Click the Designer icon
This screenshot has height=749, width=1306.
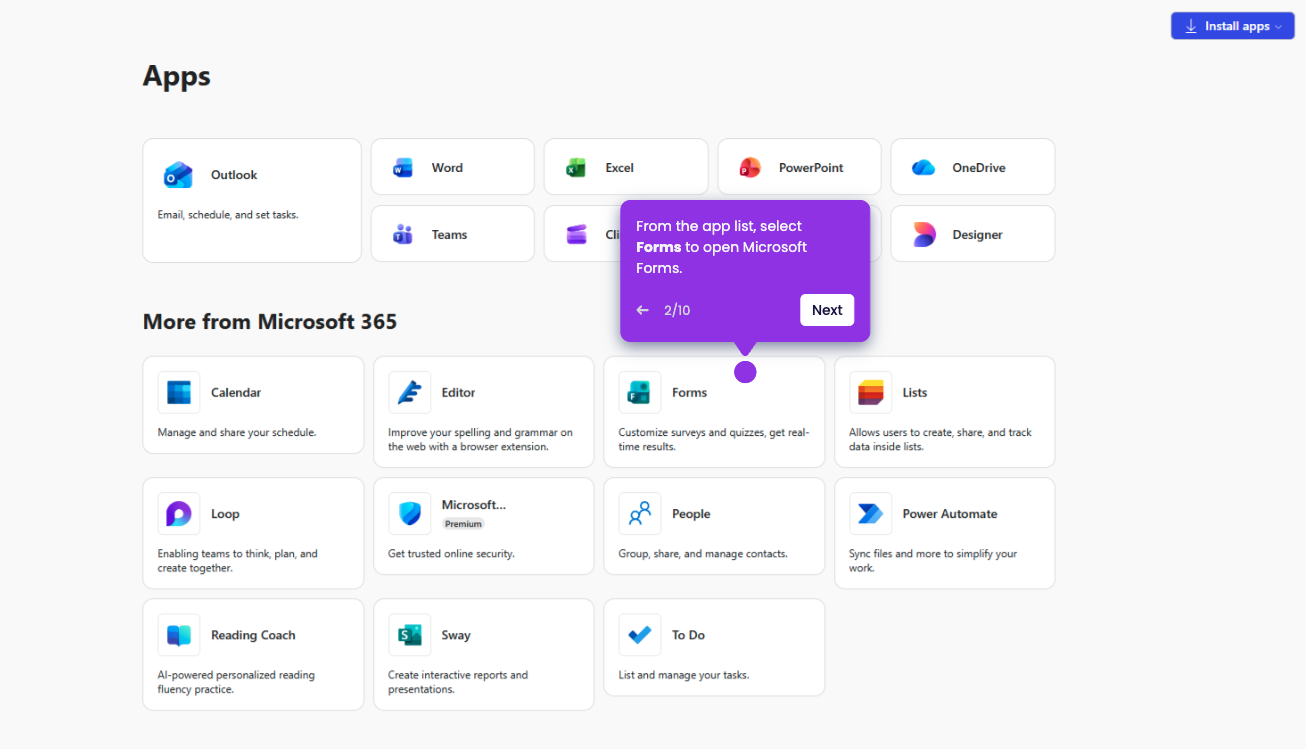923,235
